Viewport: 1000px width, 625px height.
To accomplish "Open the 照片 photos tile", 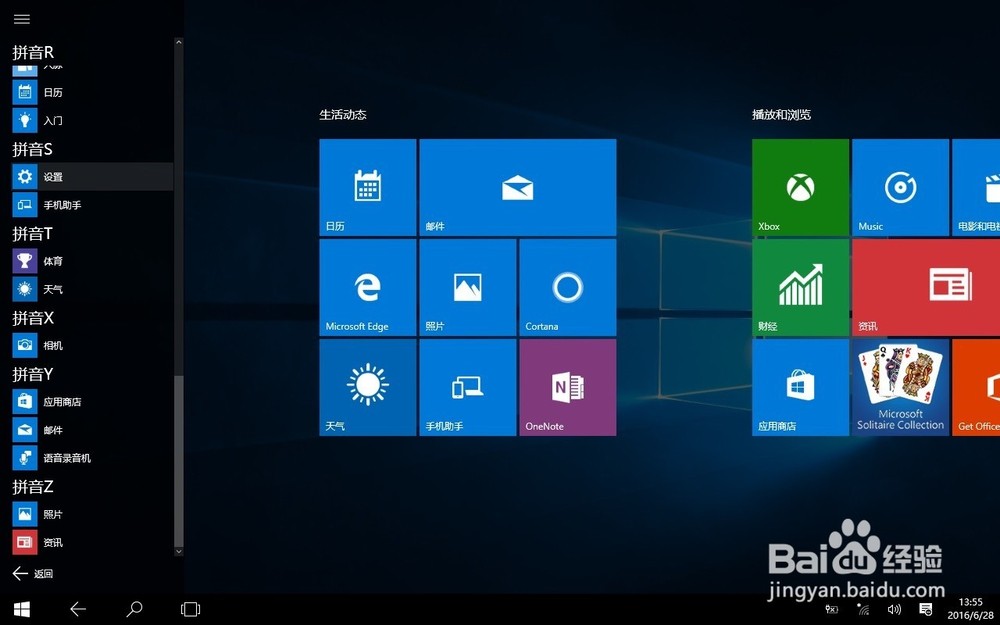I will coord(468,288).
